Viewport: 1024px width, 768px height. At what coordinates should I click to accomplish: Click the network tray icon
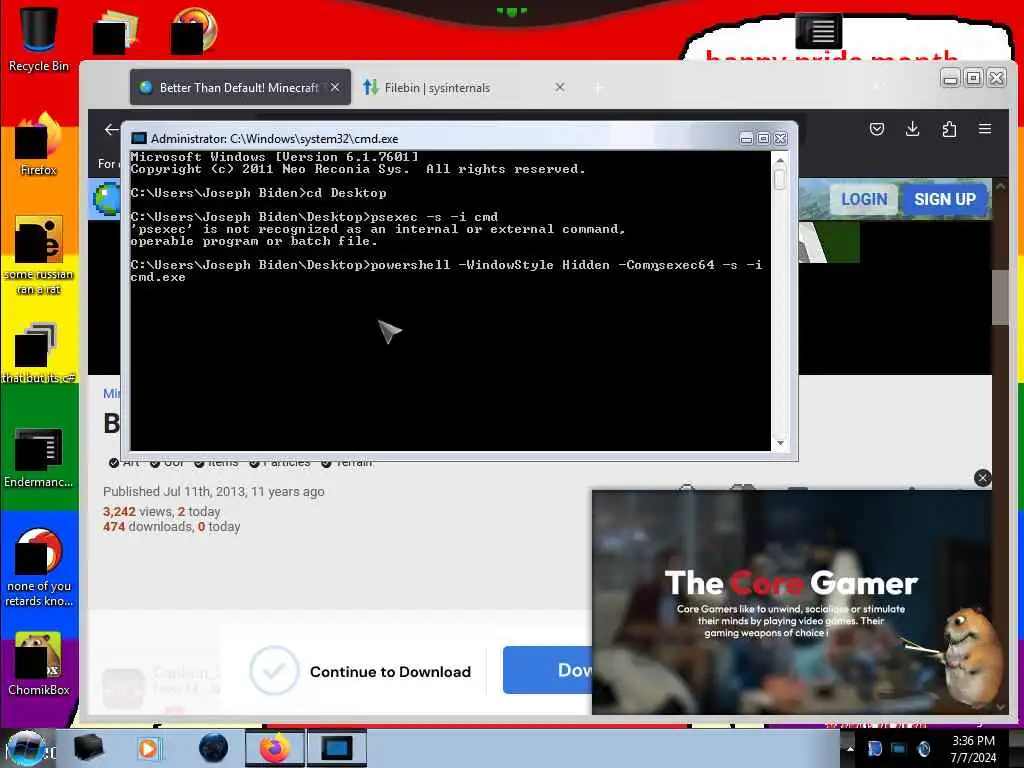tap(899, 749)
